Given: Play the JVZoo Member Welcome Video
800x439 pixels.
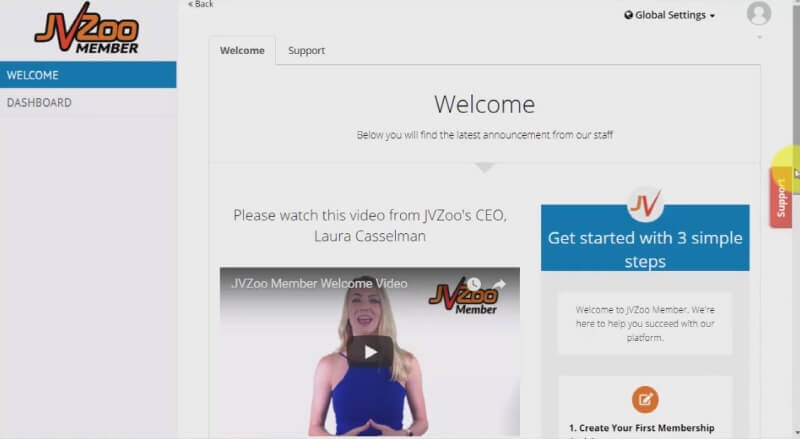Looking at the screenshot, I should coord(370,352).
